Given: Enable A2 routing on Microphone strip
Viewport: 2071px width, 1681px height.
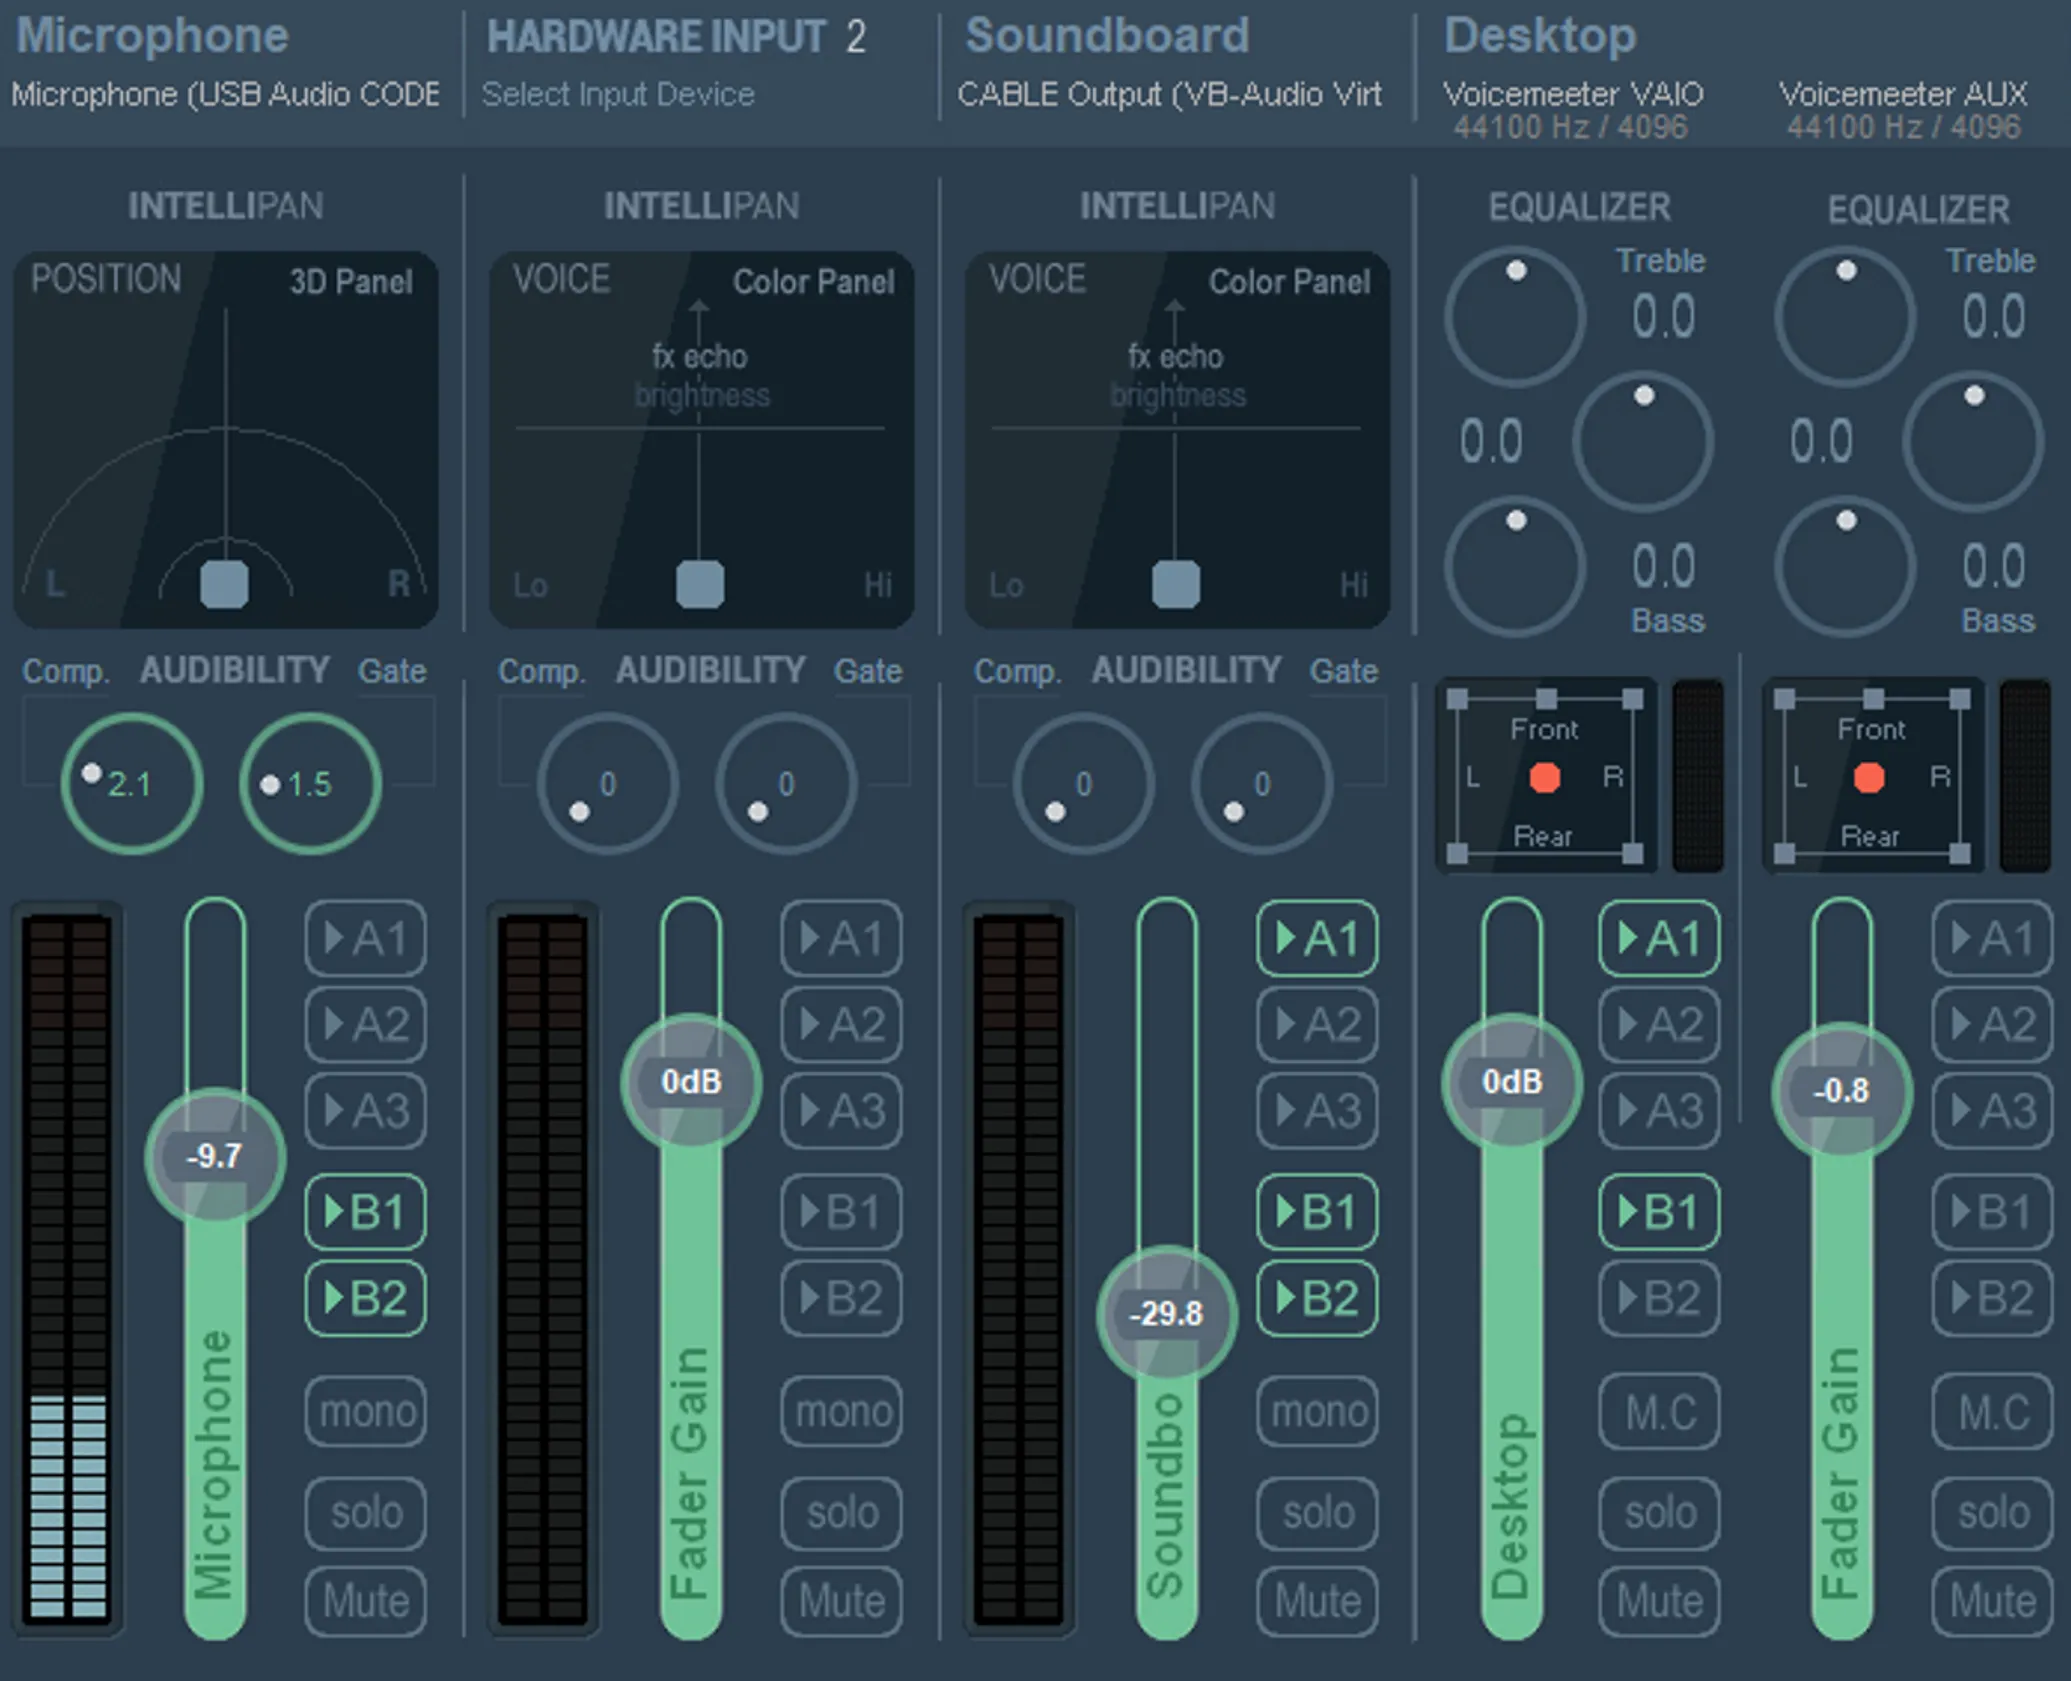Looking at the screenshot, I should pos(366,1024).
